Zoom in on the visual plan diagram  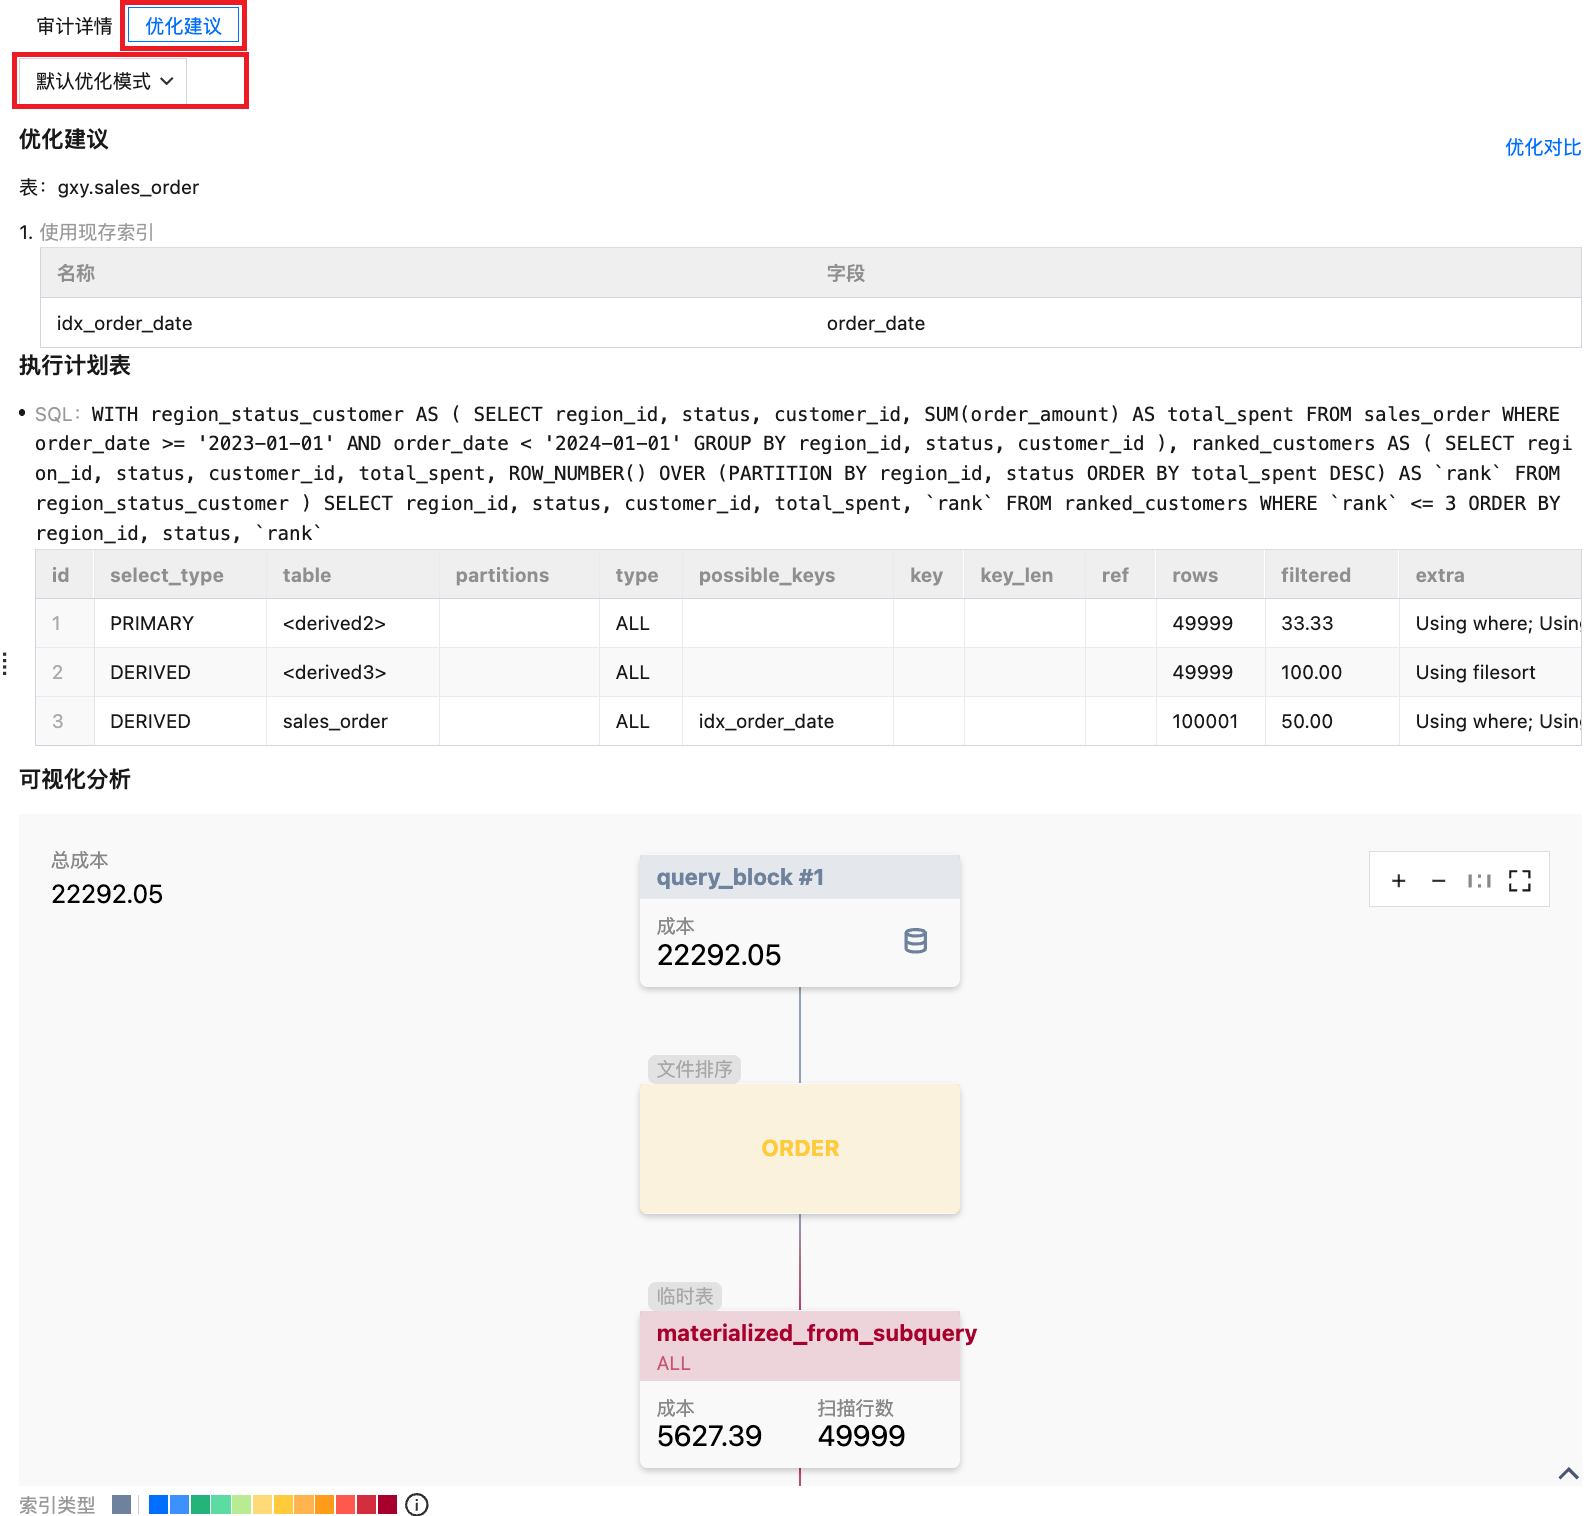(x=1398, y=881)
